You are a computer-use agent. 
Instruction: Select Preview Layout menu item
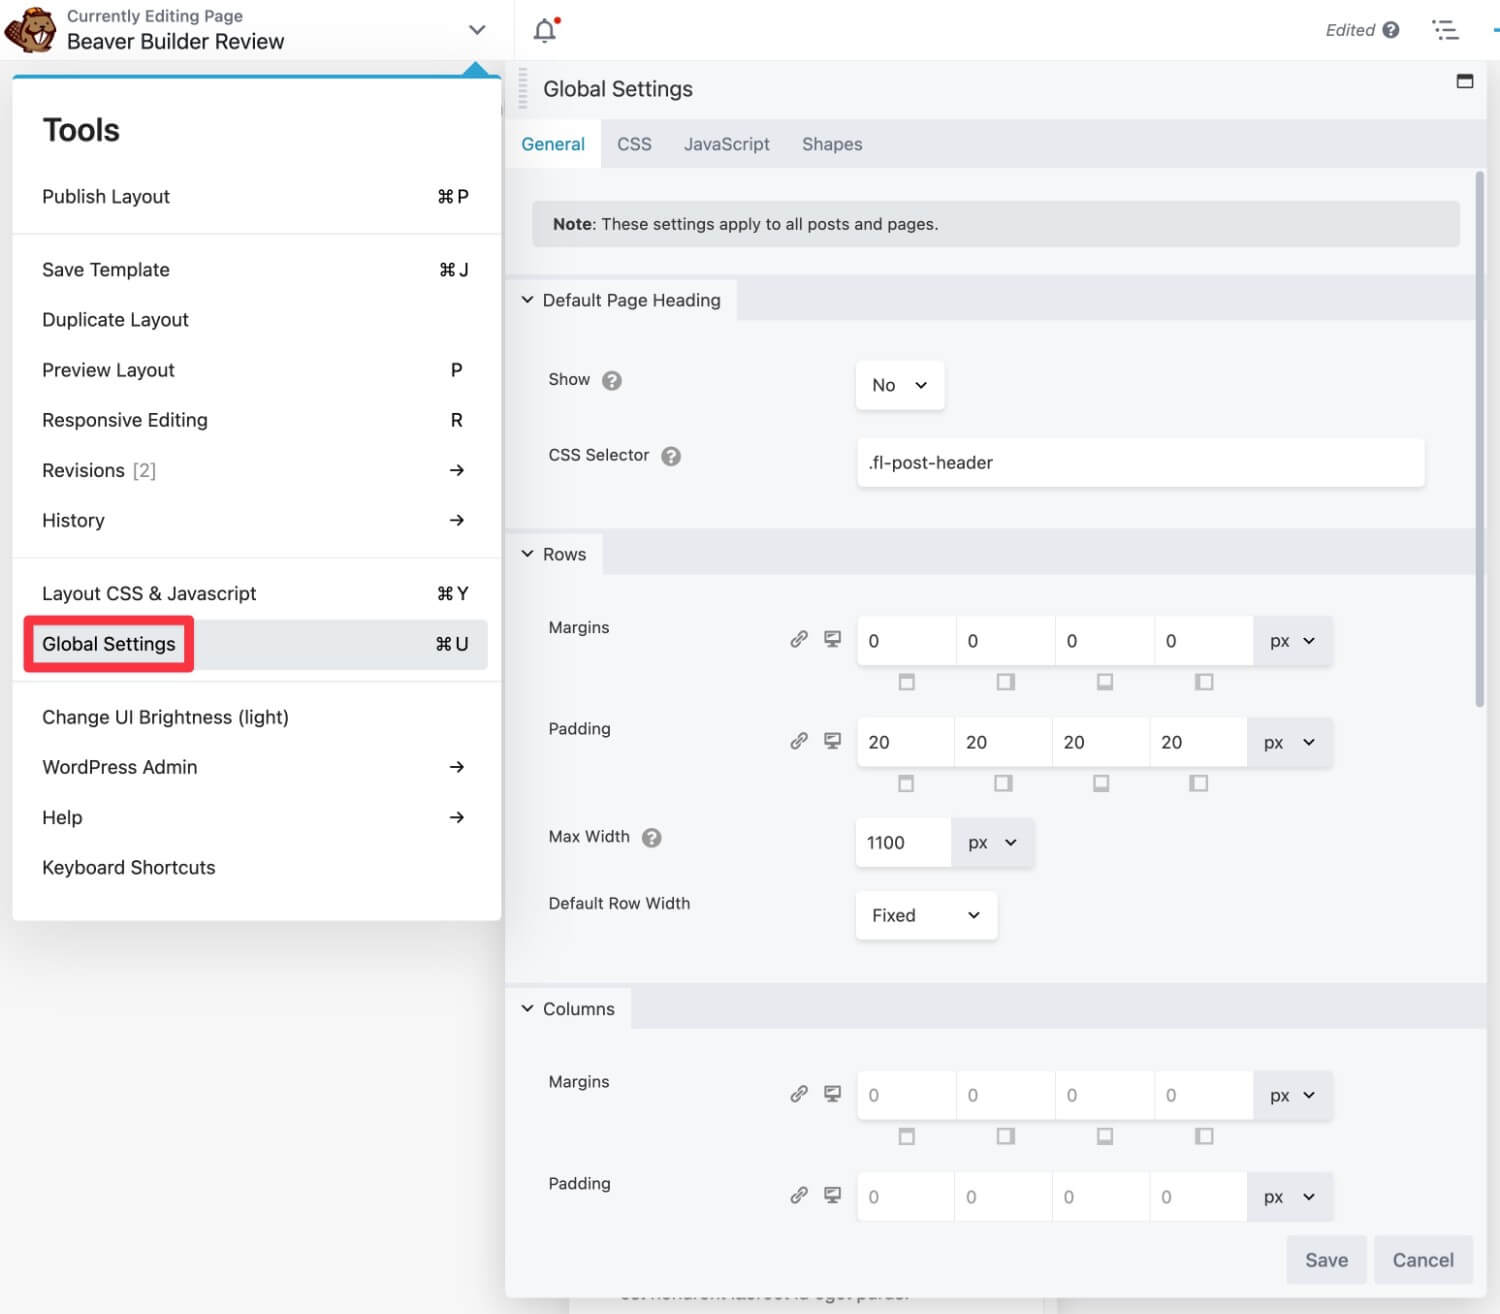[x=256, y=370]
